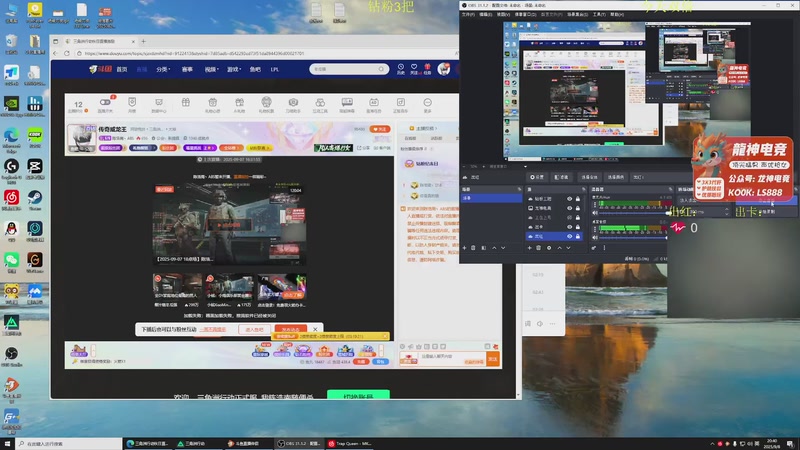Go back in the browser
Screen dimensions: 800x450
pos(56,53)
